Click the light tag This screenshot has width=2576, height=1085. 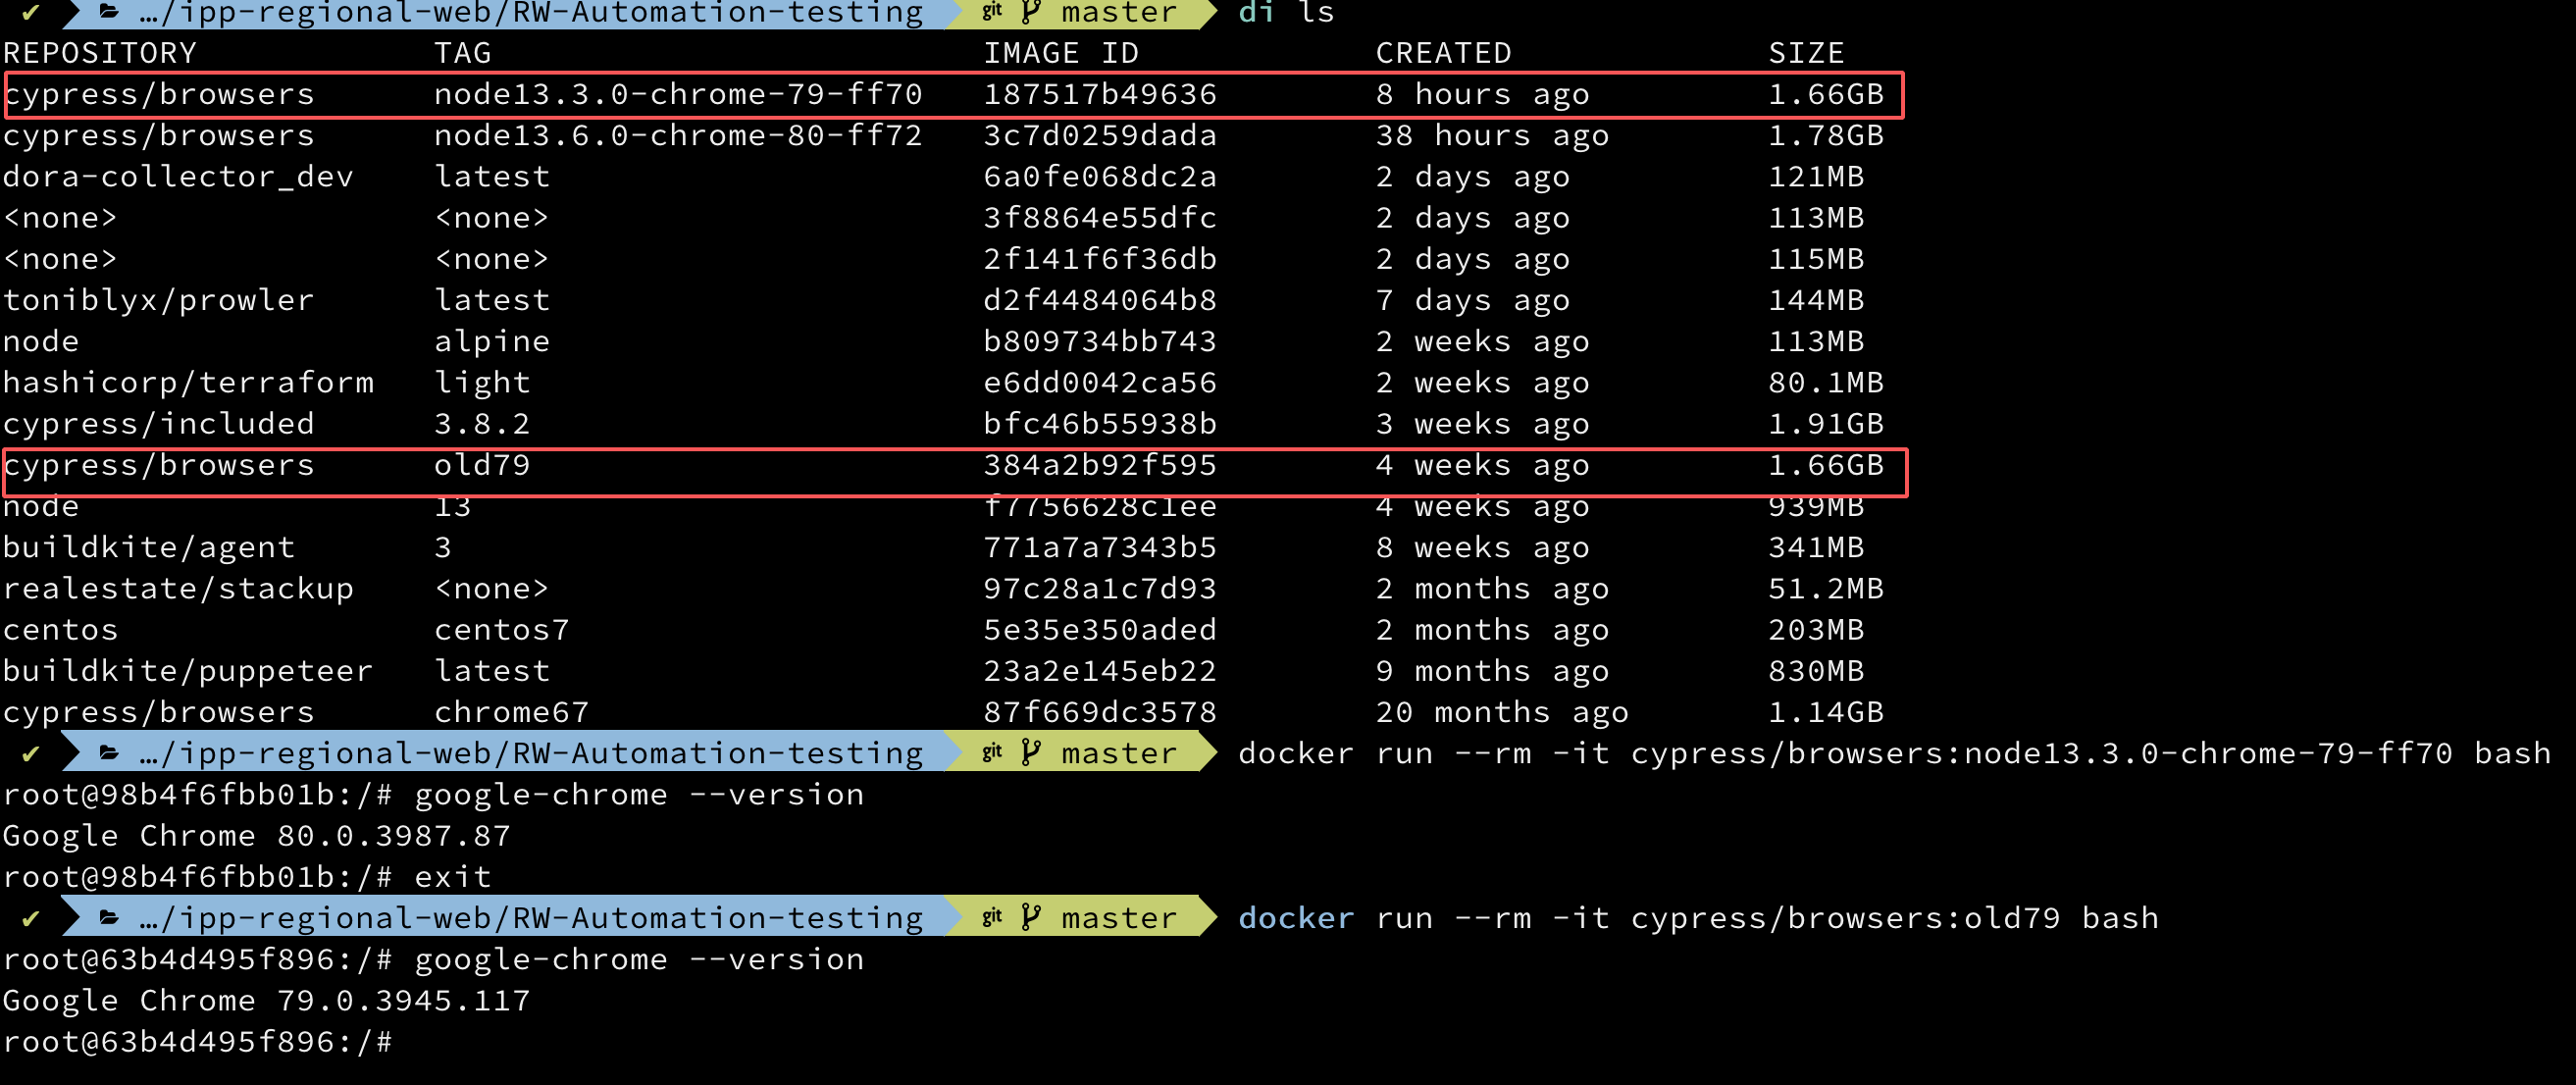click(x=482, y=382)
